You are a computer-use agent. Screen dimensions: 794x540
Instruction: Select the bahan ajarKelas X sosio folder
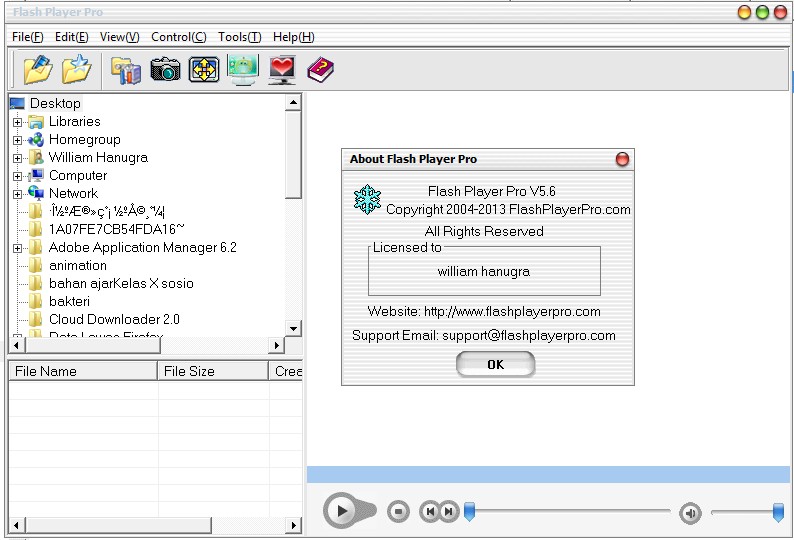click(x=121, y=283)
